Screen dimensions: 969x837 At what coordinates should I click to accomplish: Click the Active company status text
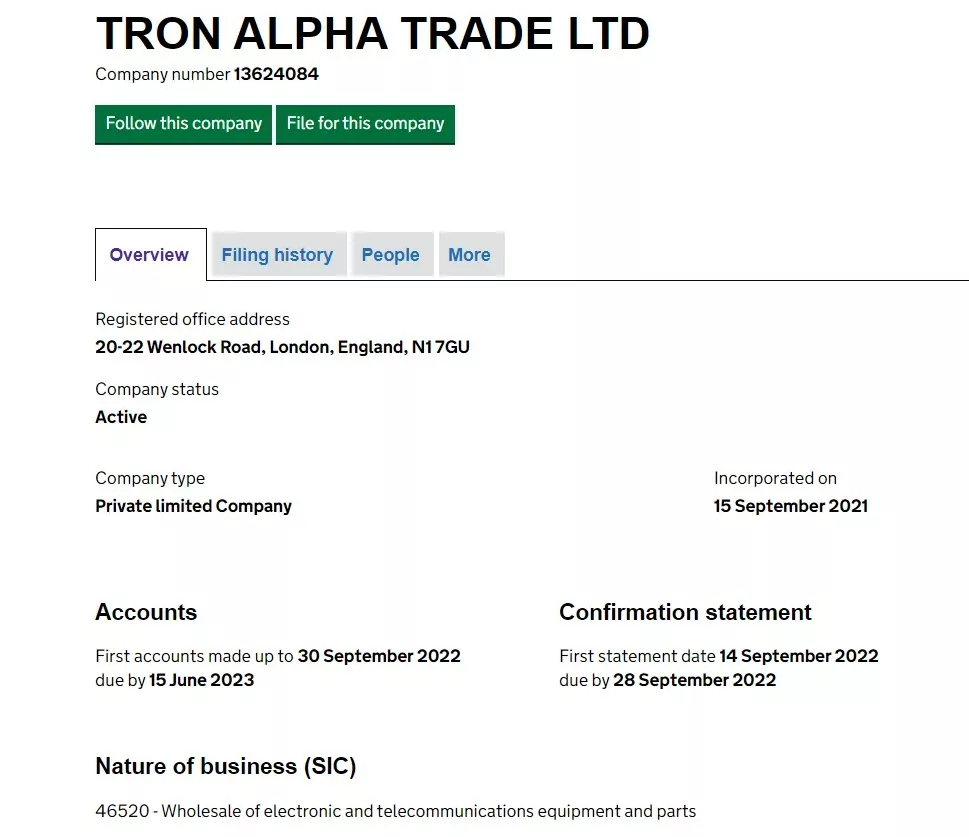point(121,417)
